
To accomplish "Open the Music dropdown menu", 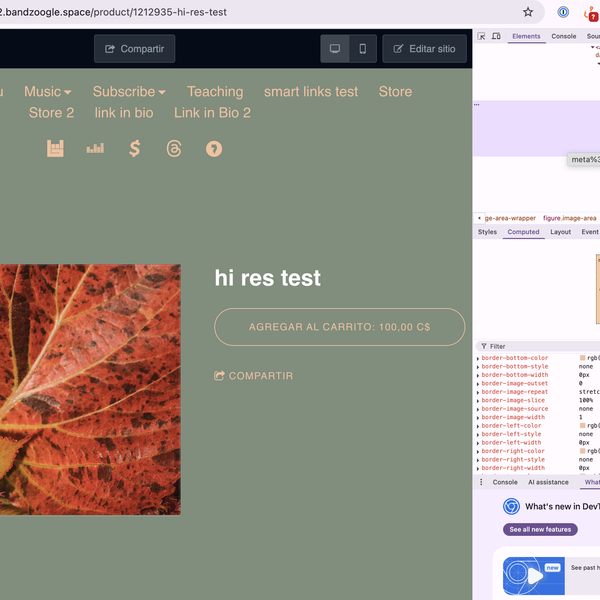I will click(x=47, y=91).
